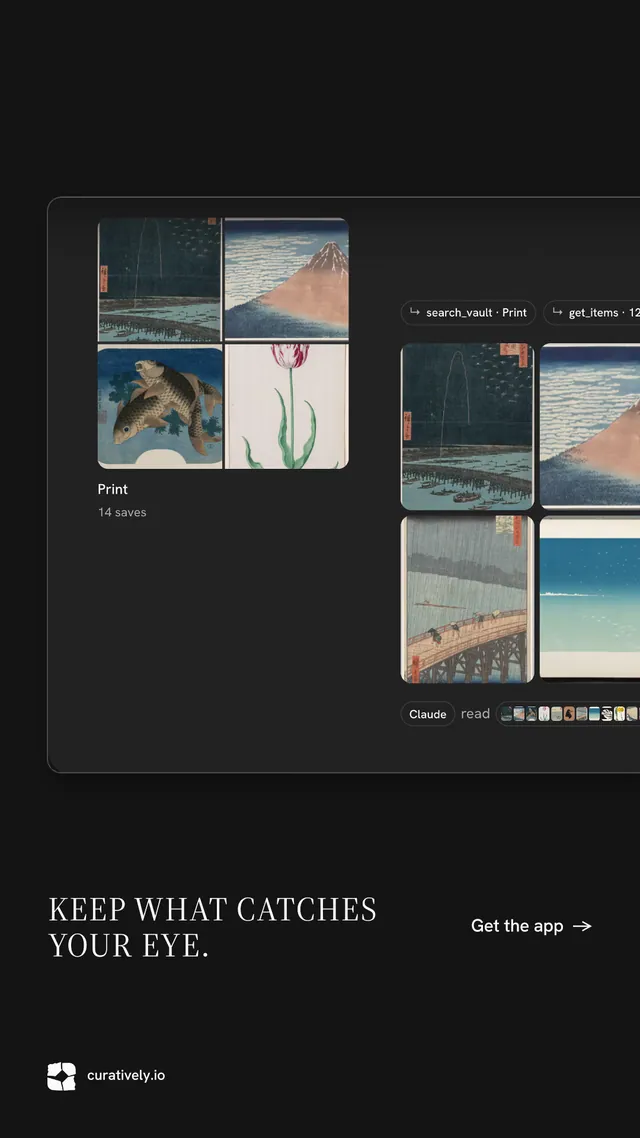Click the 'read' label next to Claude
640x1138 pixels.
pyautogui.click(x=475, y=714)
